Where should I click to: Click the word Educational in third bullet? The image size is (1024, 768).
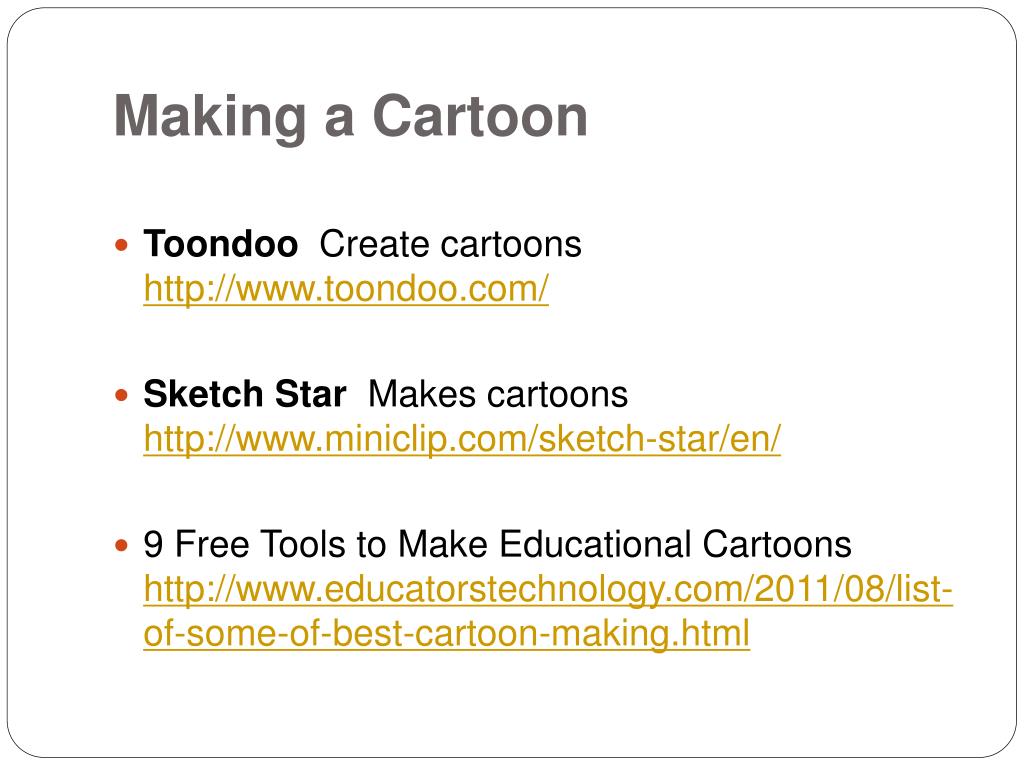point(596,544)
